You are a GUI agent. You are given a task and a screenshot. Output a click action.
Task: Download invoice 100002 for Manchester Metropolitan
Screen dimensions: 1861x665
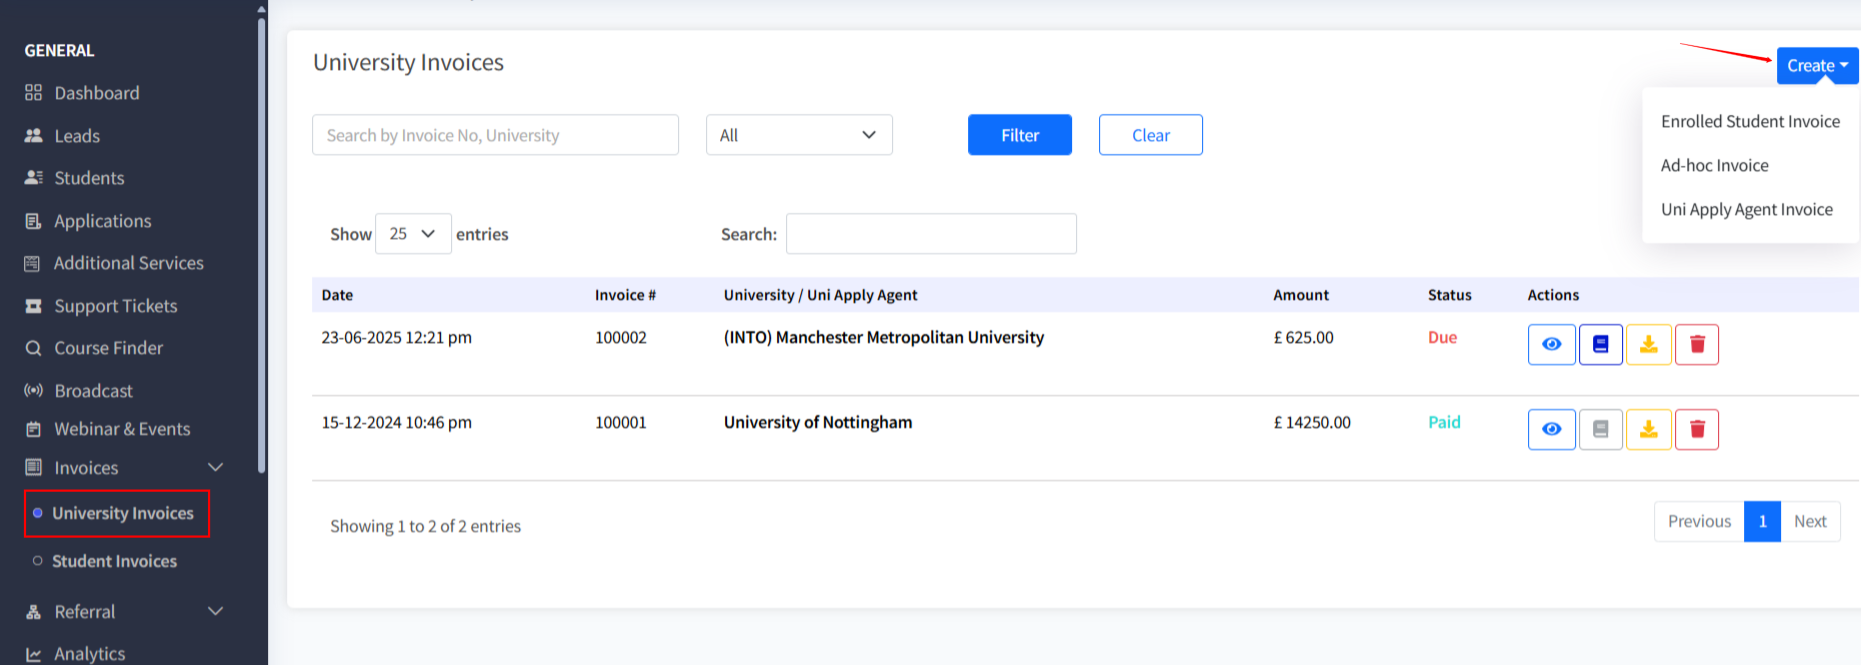pos(1648,345)
